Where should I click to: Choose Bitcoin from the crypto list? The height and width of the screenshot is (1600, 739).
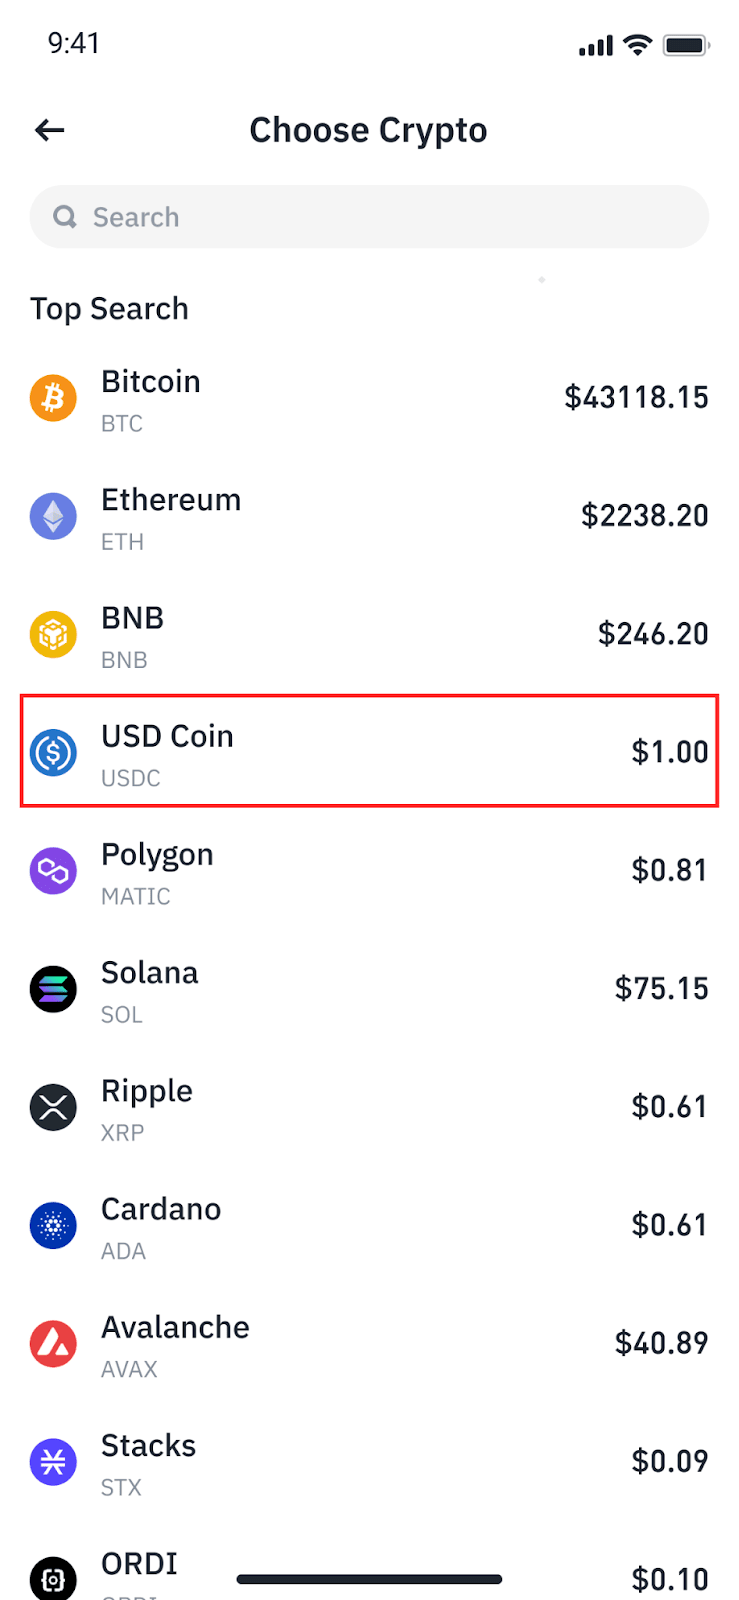click(369, 398)
